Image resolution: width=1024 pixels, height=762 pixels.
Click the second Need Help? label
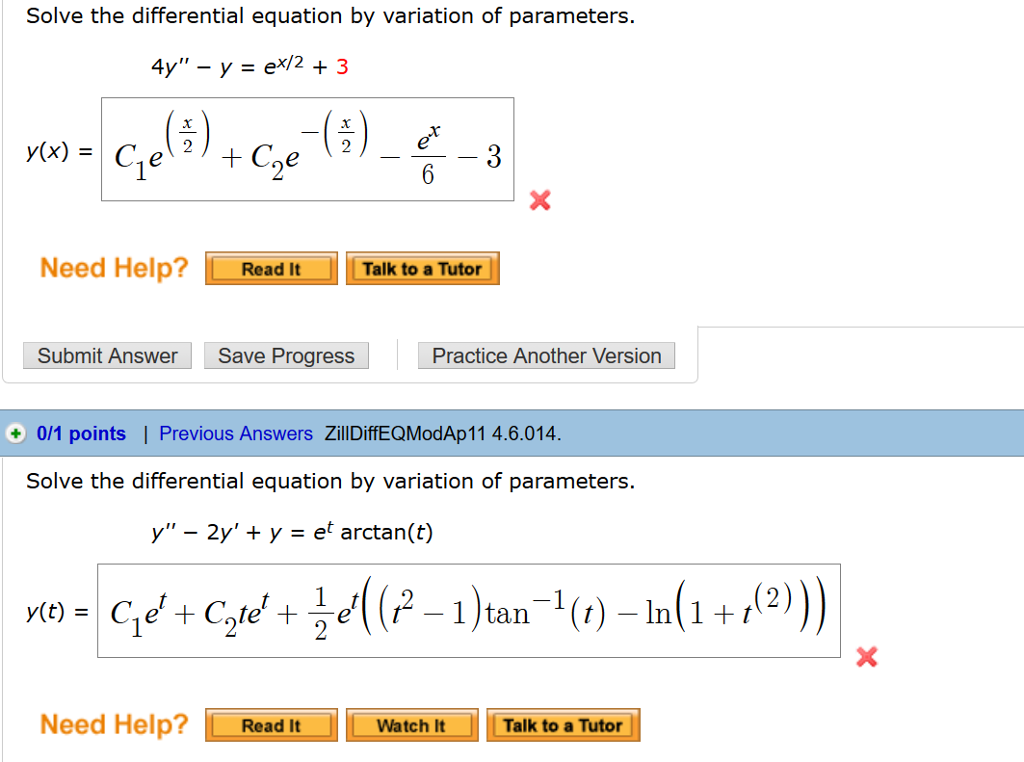tap(113, 724)
